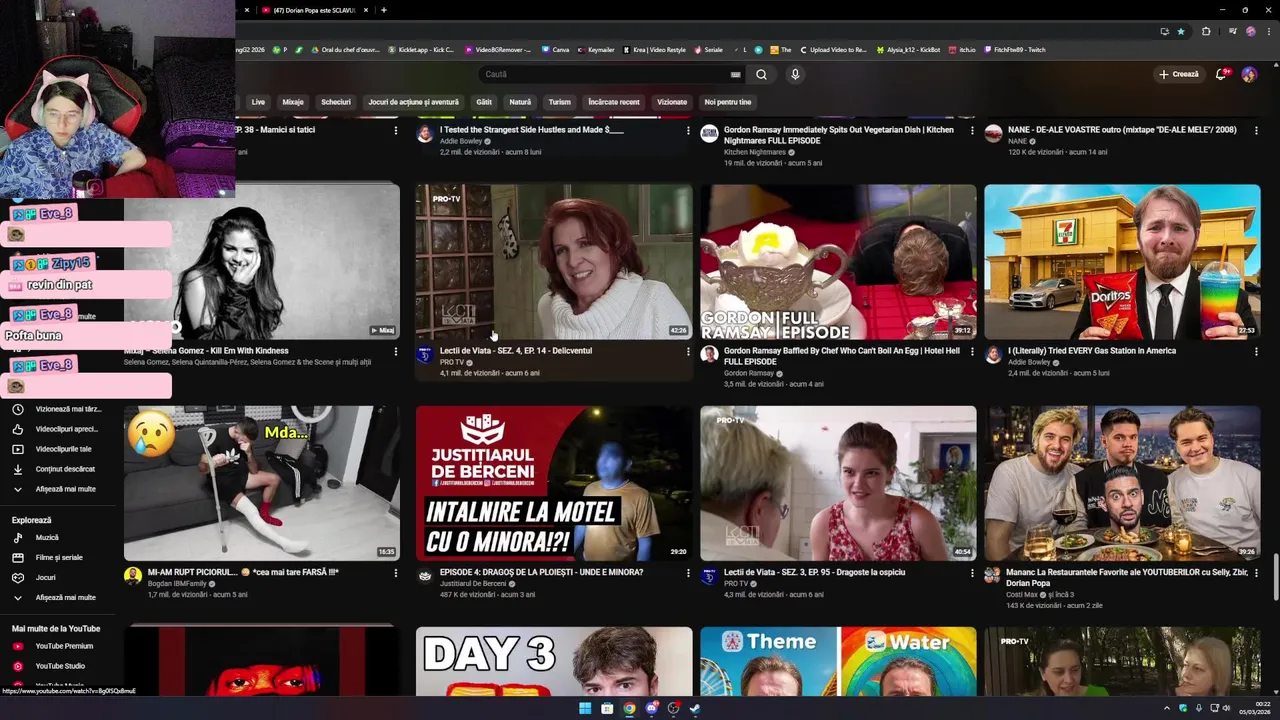Open the DAY 3 video thumbnail
The width and height of the screenshot is (1280, 720).
click(554, 661)
